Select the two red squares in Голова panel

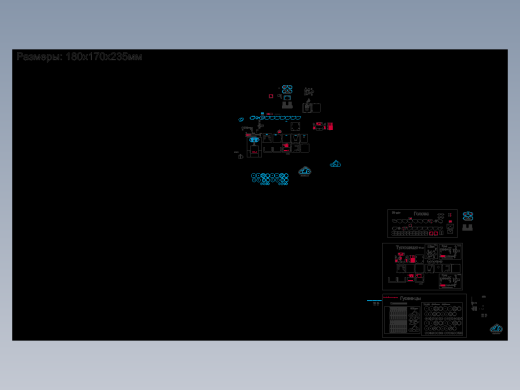click(x=433, y=233)
